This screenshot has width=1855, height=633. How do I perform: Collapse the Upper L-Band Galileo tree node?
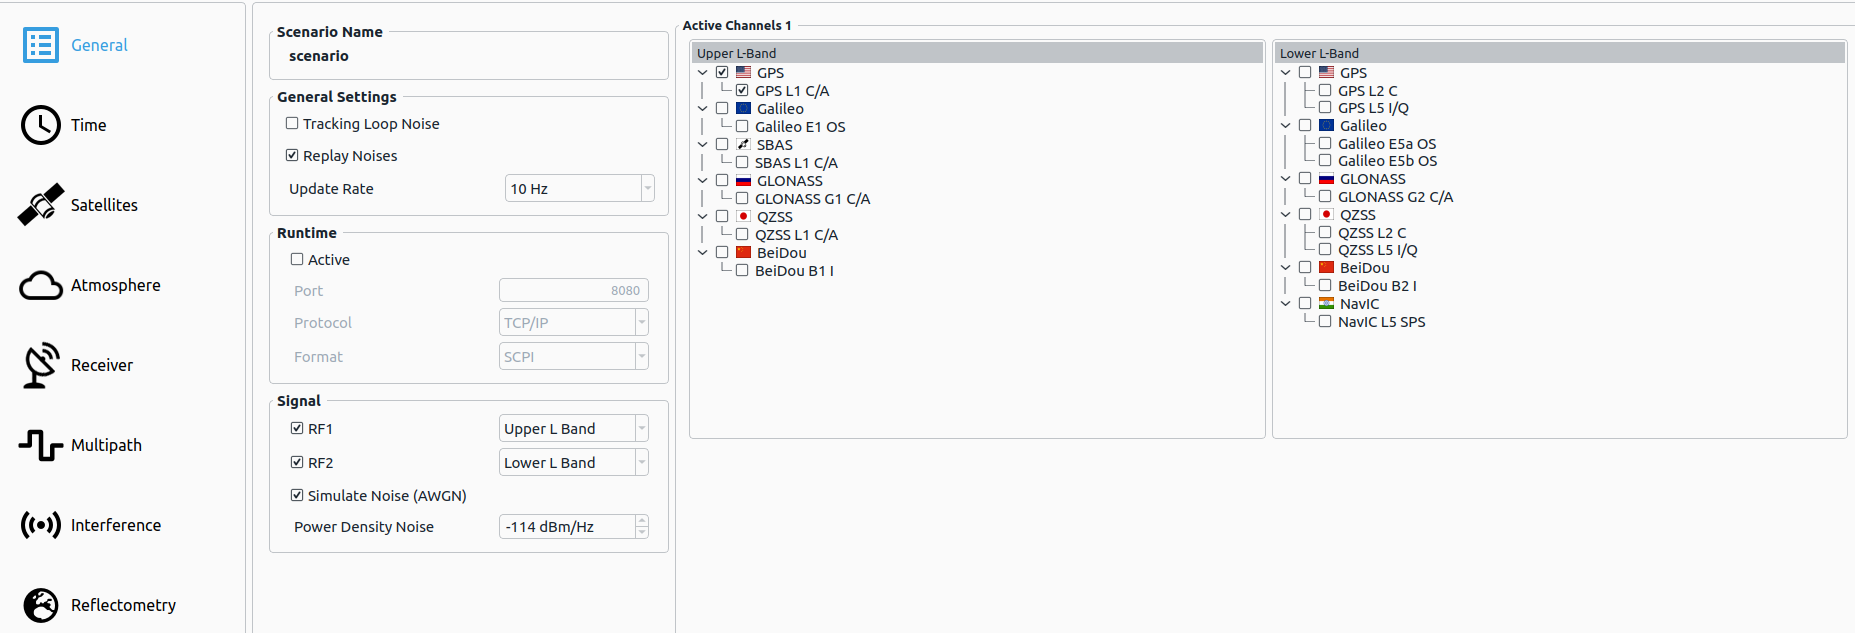point(703,109)
